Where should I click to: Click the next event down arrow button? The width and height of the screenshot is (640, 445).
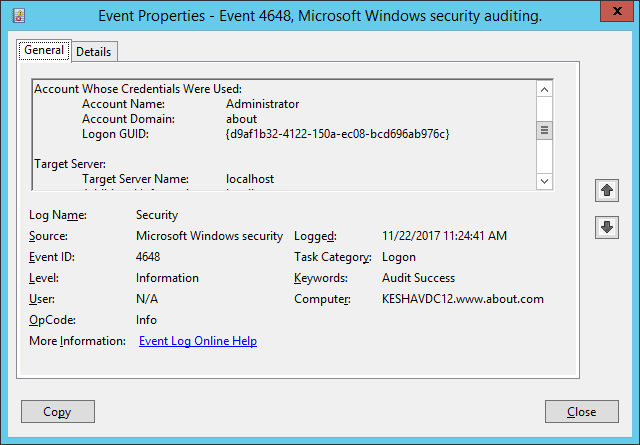(x=607, y=227)
